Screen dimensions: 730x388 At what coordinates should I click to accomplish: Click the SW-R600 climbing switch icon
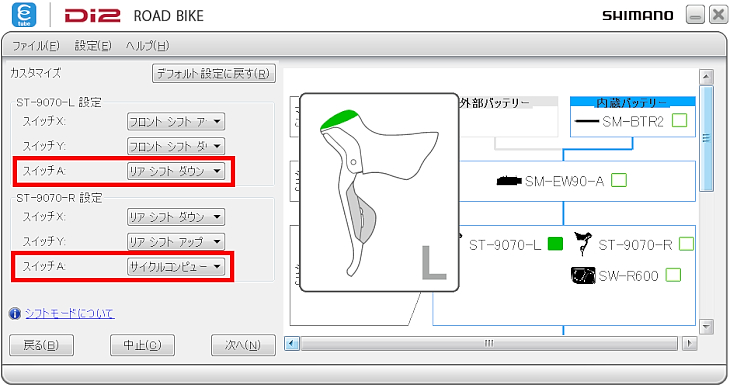(x=583, y=275)
